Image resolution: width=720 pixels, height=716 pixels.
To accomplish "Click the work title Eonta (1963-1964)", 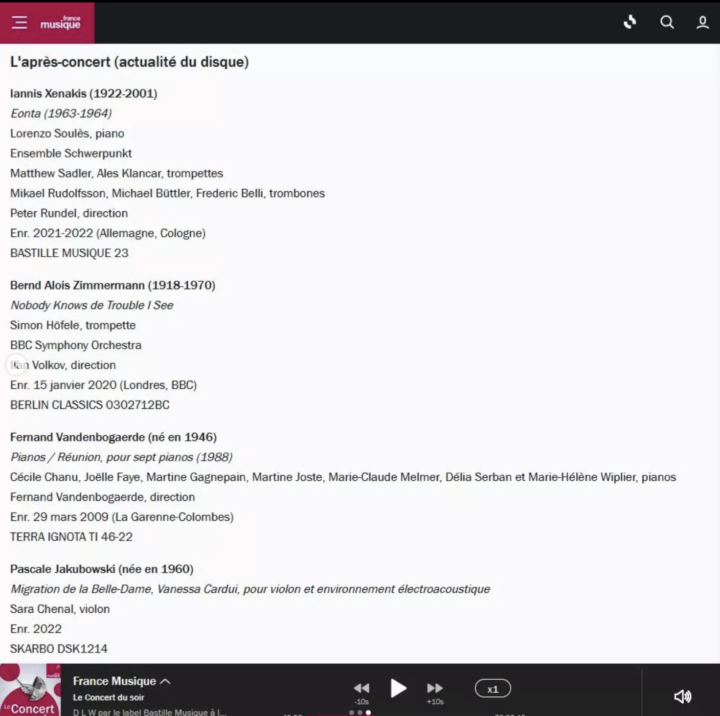I will [x=61, y=113].
